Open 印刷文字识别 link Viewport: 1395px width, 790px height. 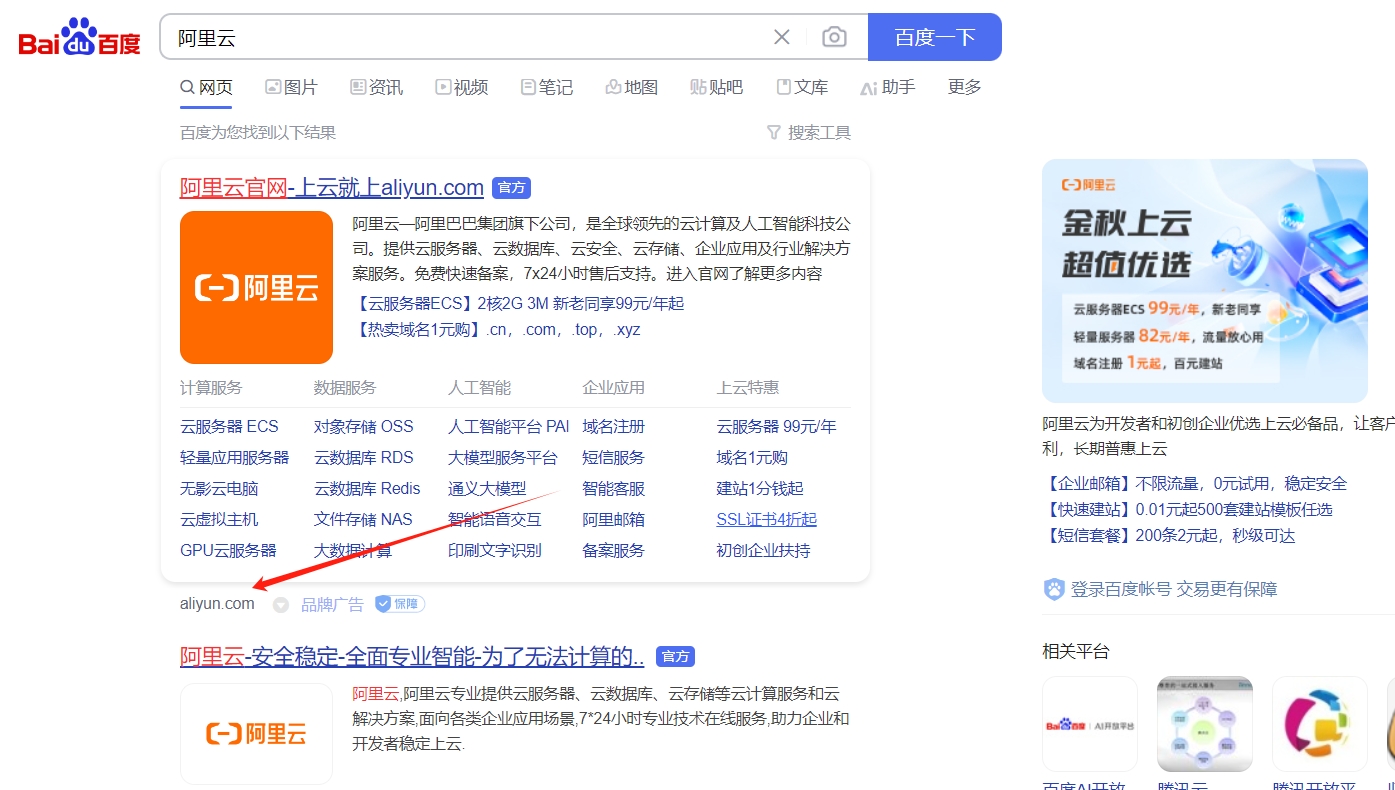point(494,550)
